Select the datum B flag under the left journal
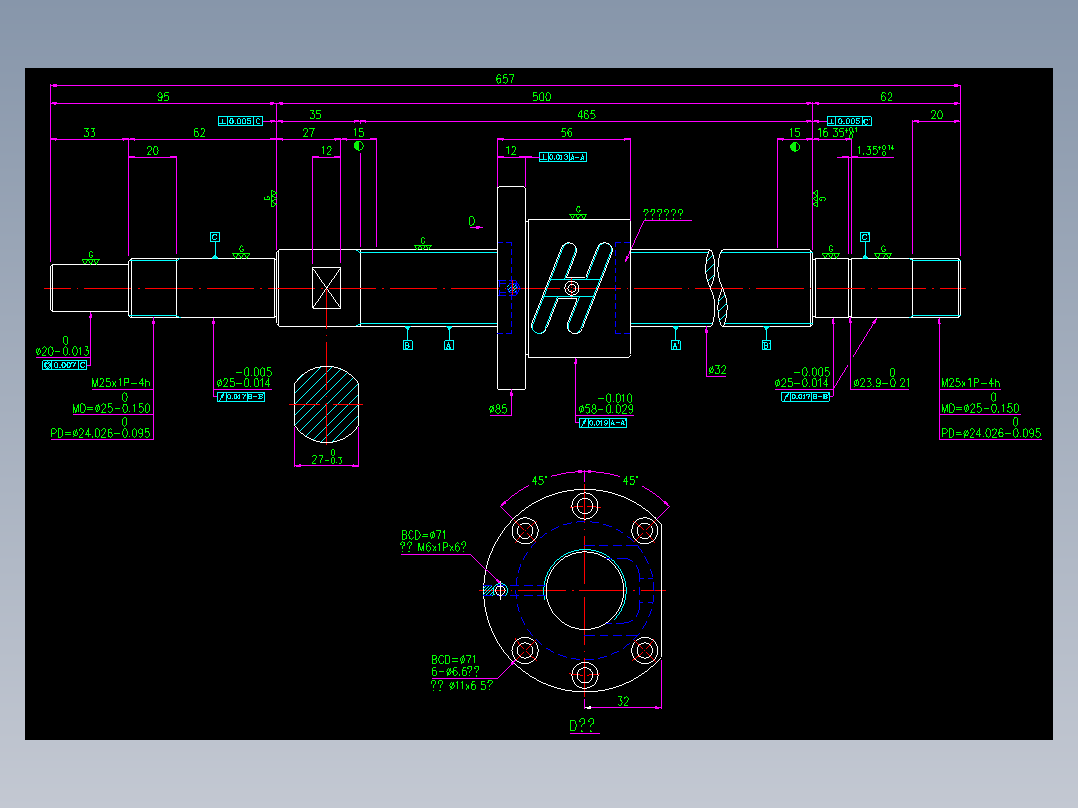 coord(406,345)
